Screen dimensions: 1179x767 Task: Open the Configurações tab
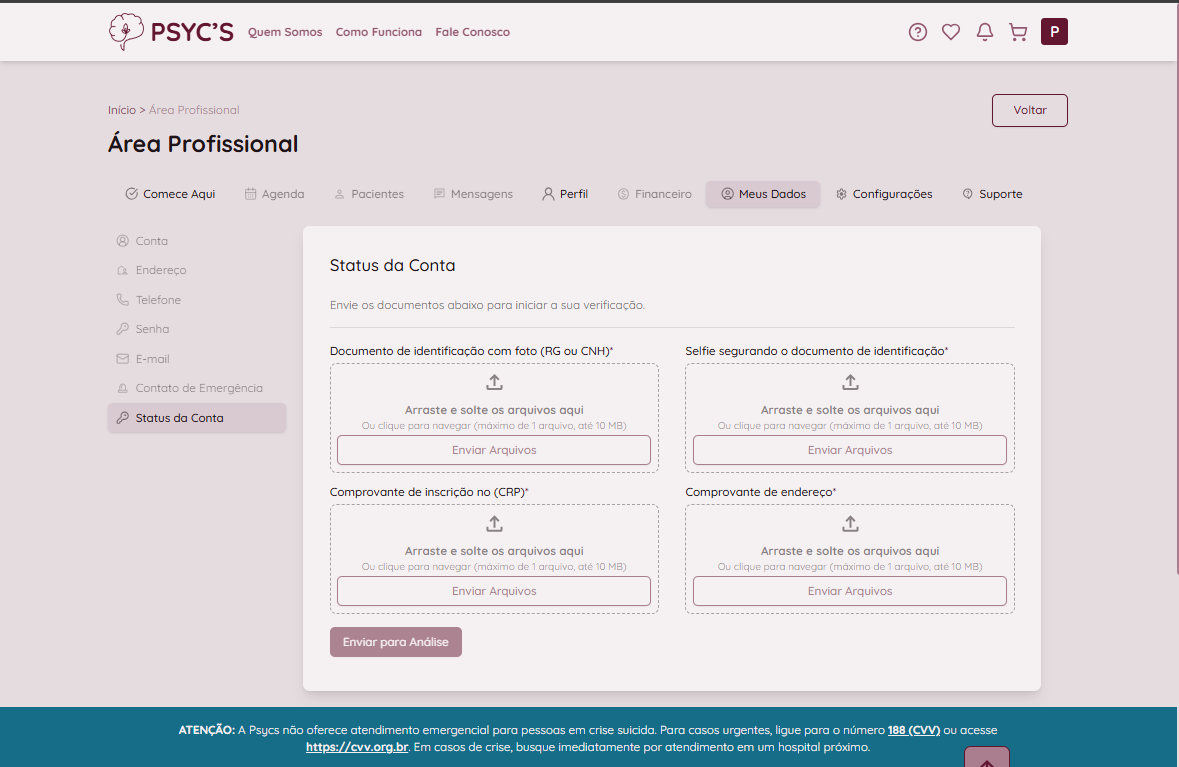(884, 194)
